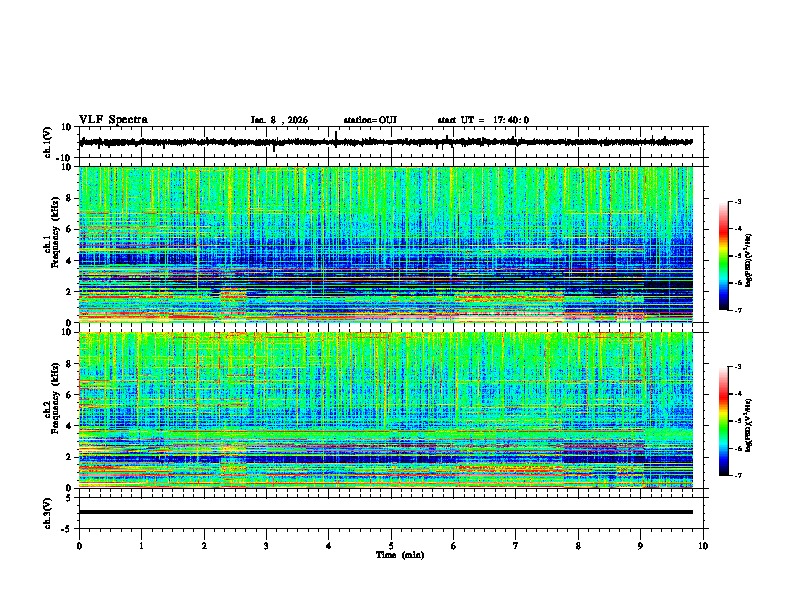Click the 7 tick label on time axis
Image resolution: width=792 pixels, height=612 pixels.
point(516,546)
